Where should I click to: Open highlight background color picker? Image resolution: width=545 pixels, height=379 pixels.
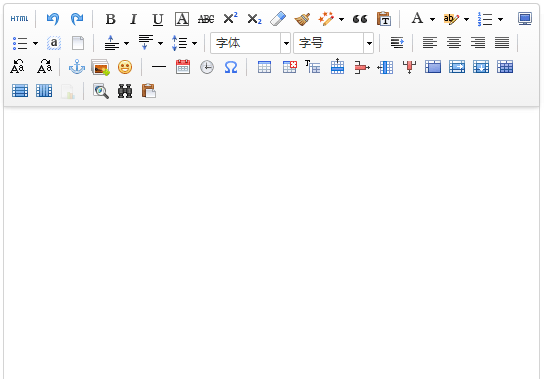click(451, 19)
